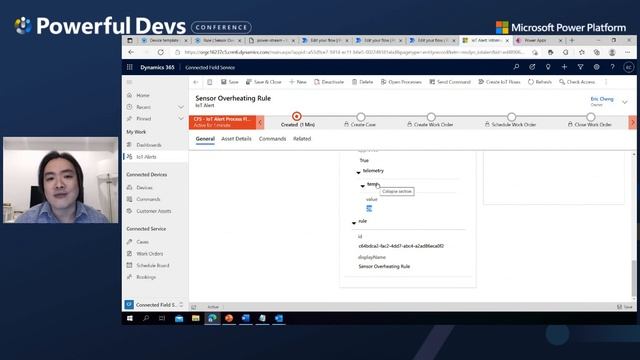Open the Eric Cheng owner link
Viewport: 640px width, 360px height.
pos(602,99)
